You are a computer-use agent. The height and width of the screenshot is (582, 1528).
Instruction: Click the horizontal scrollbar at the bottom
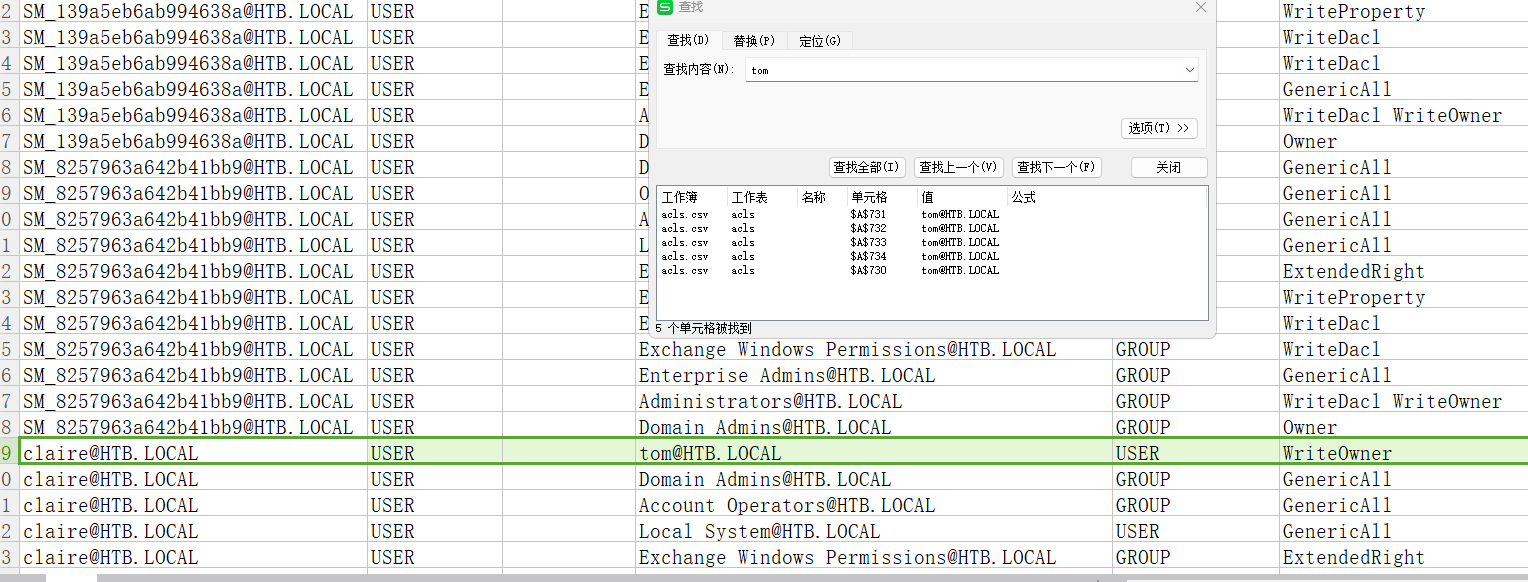pyautogui.click(x=600, y=577)
